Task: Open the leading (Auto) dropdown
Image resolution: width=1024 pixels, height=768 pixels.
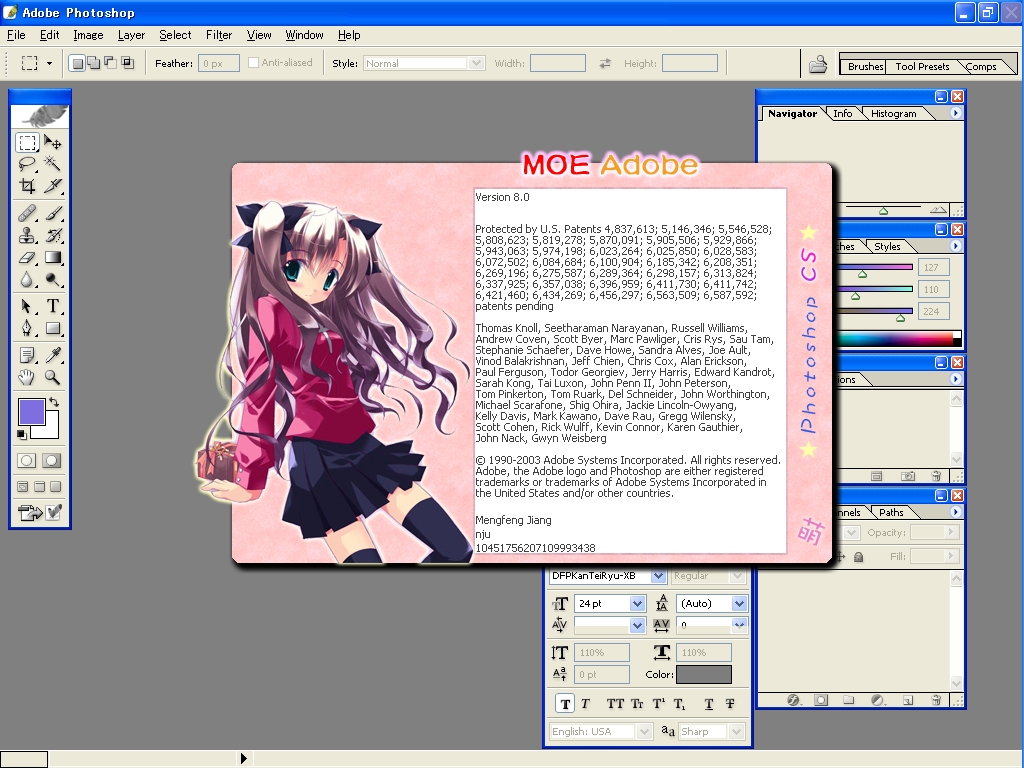Action: 739,604
